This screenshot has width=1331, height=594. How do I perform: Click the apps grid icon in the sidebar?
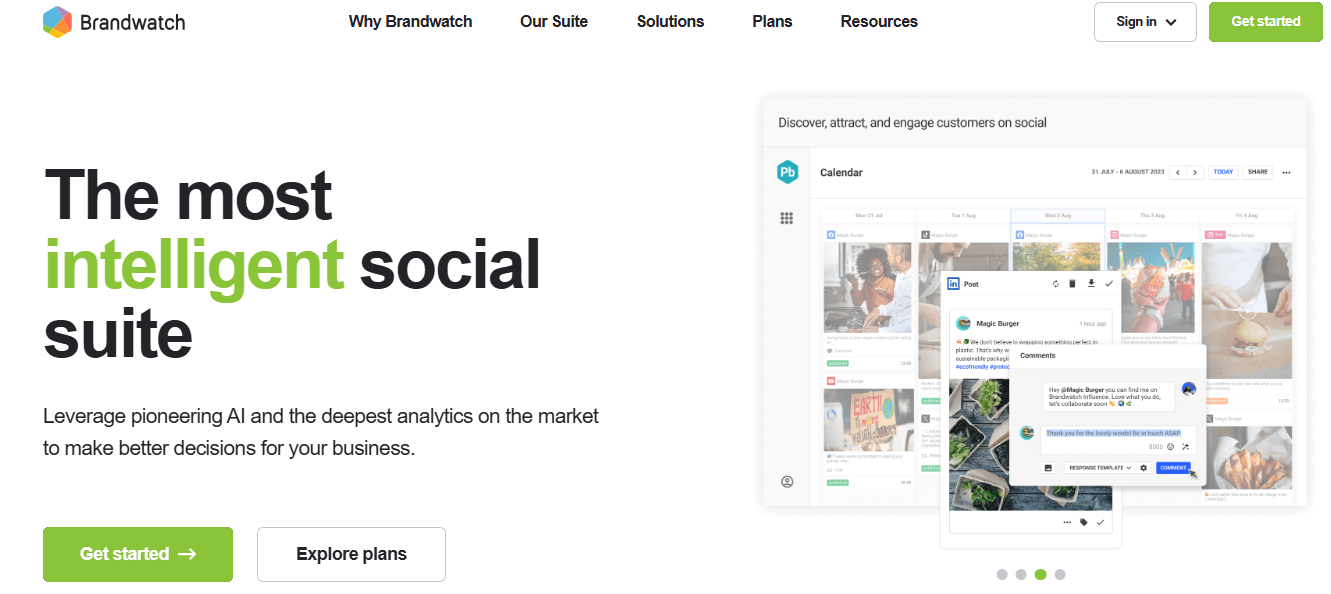pyautogui.click(x=787, y=218)
